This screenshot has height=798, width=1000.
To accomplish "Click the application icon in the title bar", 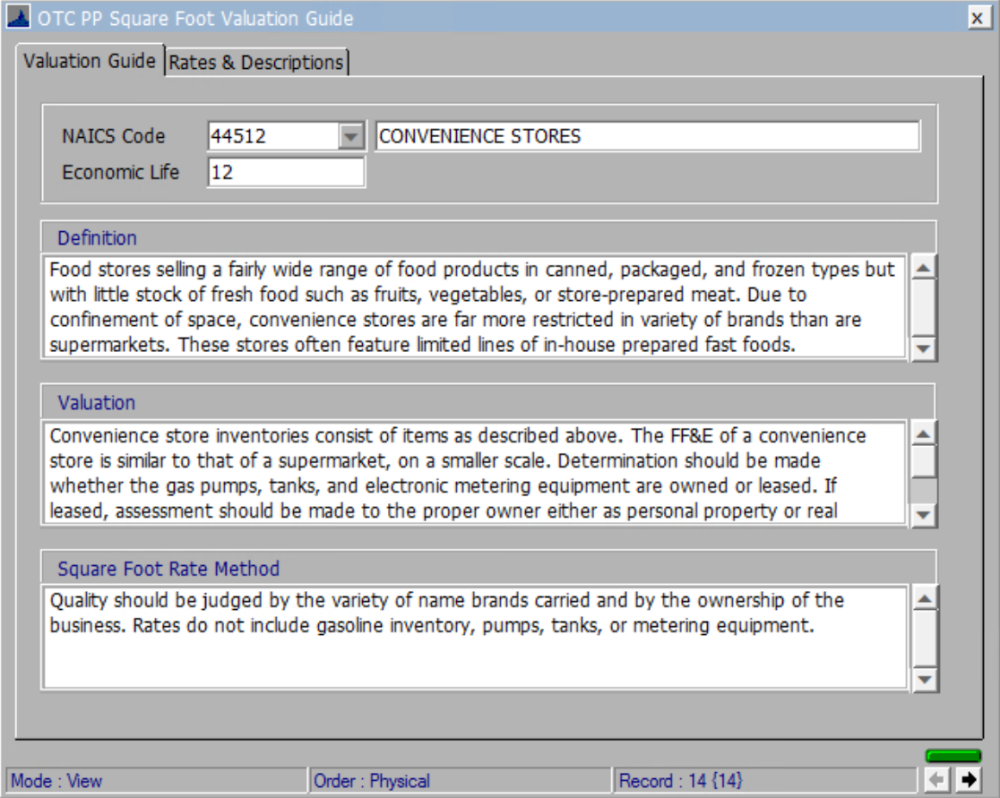I will [x=20, y=17].
